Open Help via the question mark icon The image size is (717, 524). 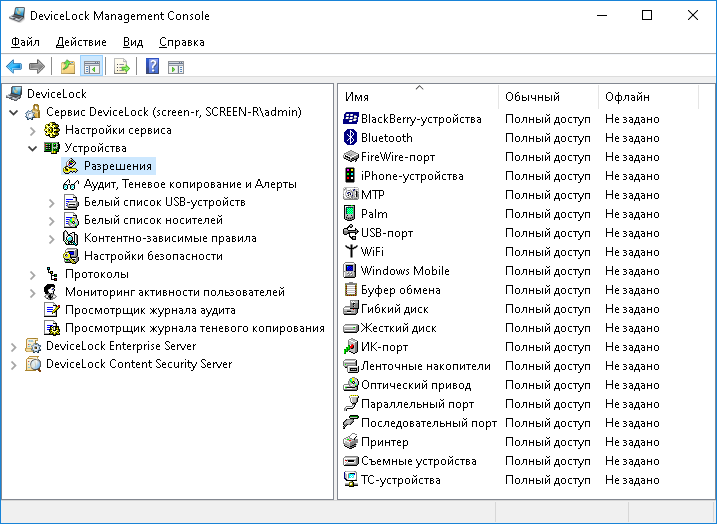pos(153,67)
